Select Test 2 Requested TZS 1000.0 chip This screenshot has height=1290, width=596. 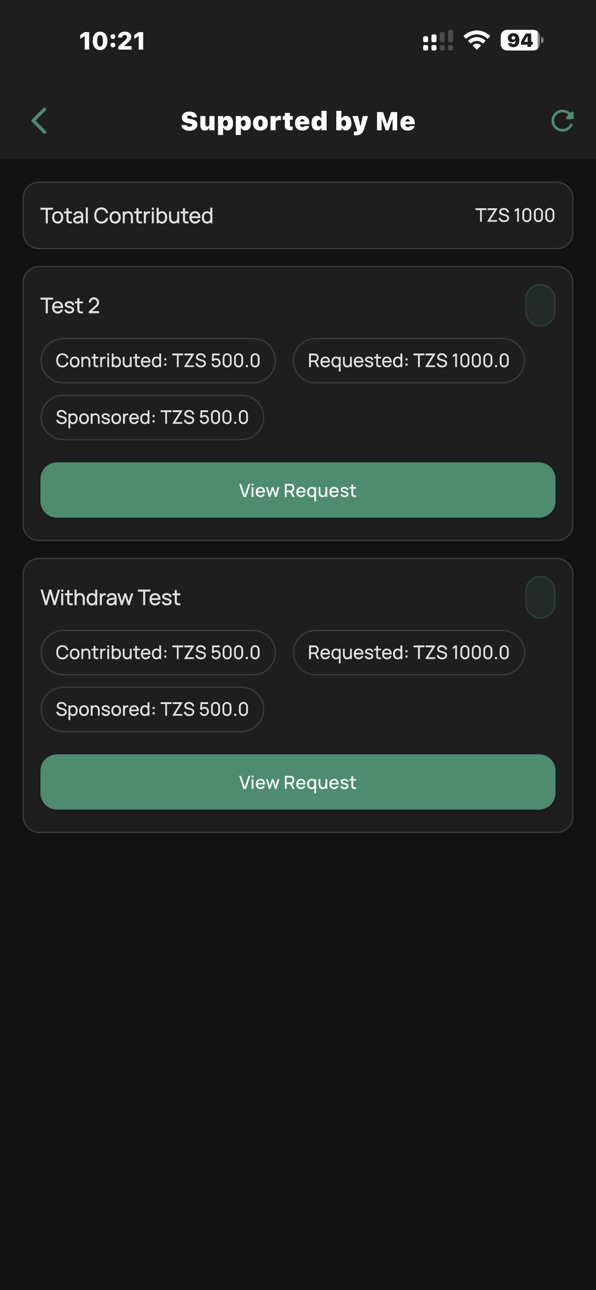408,361
